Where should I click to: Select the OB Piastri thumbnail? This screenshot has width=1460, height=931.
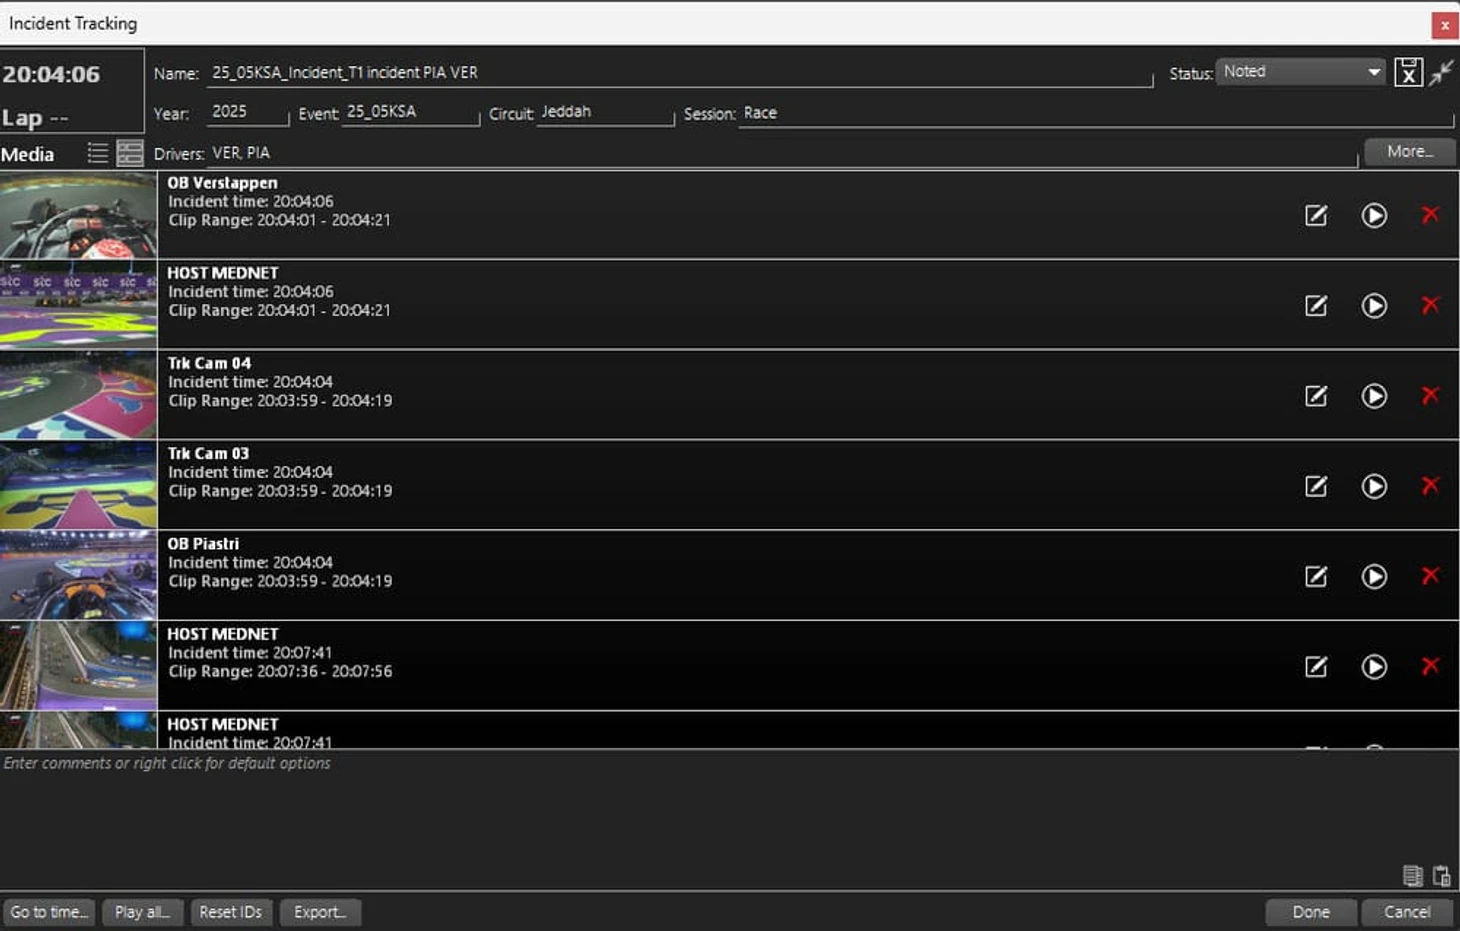78,575
